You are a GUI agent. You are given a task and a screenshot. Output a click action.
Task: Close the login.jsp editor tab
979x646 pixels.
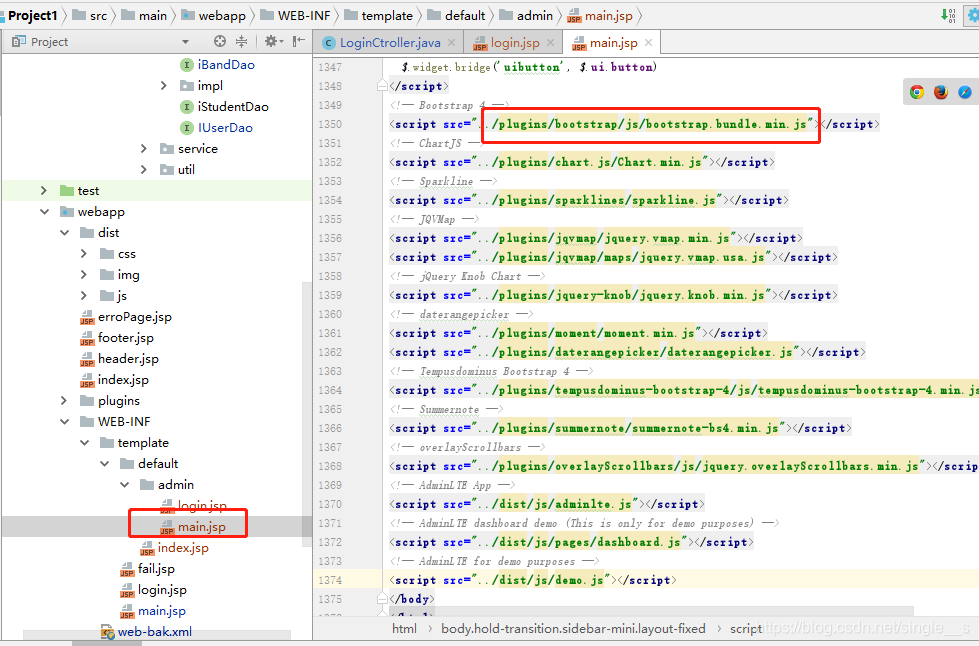[550, 42]
